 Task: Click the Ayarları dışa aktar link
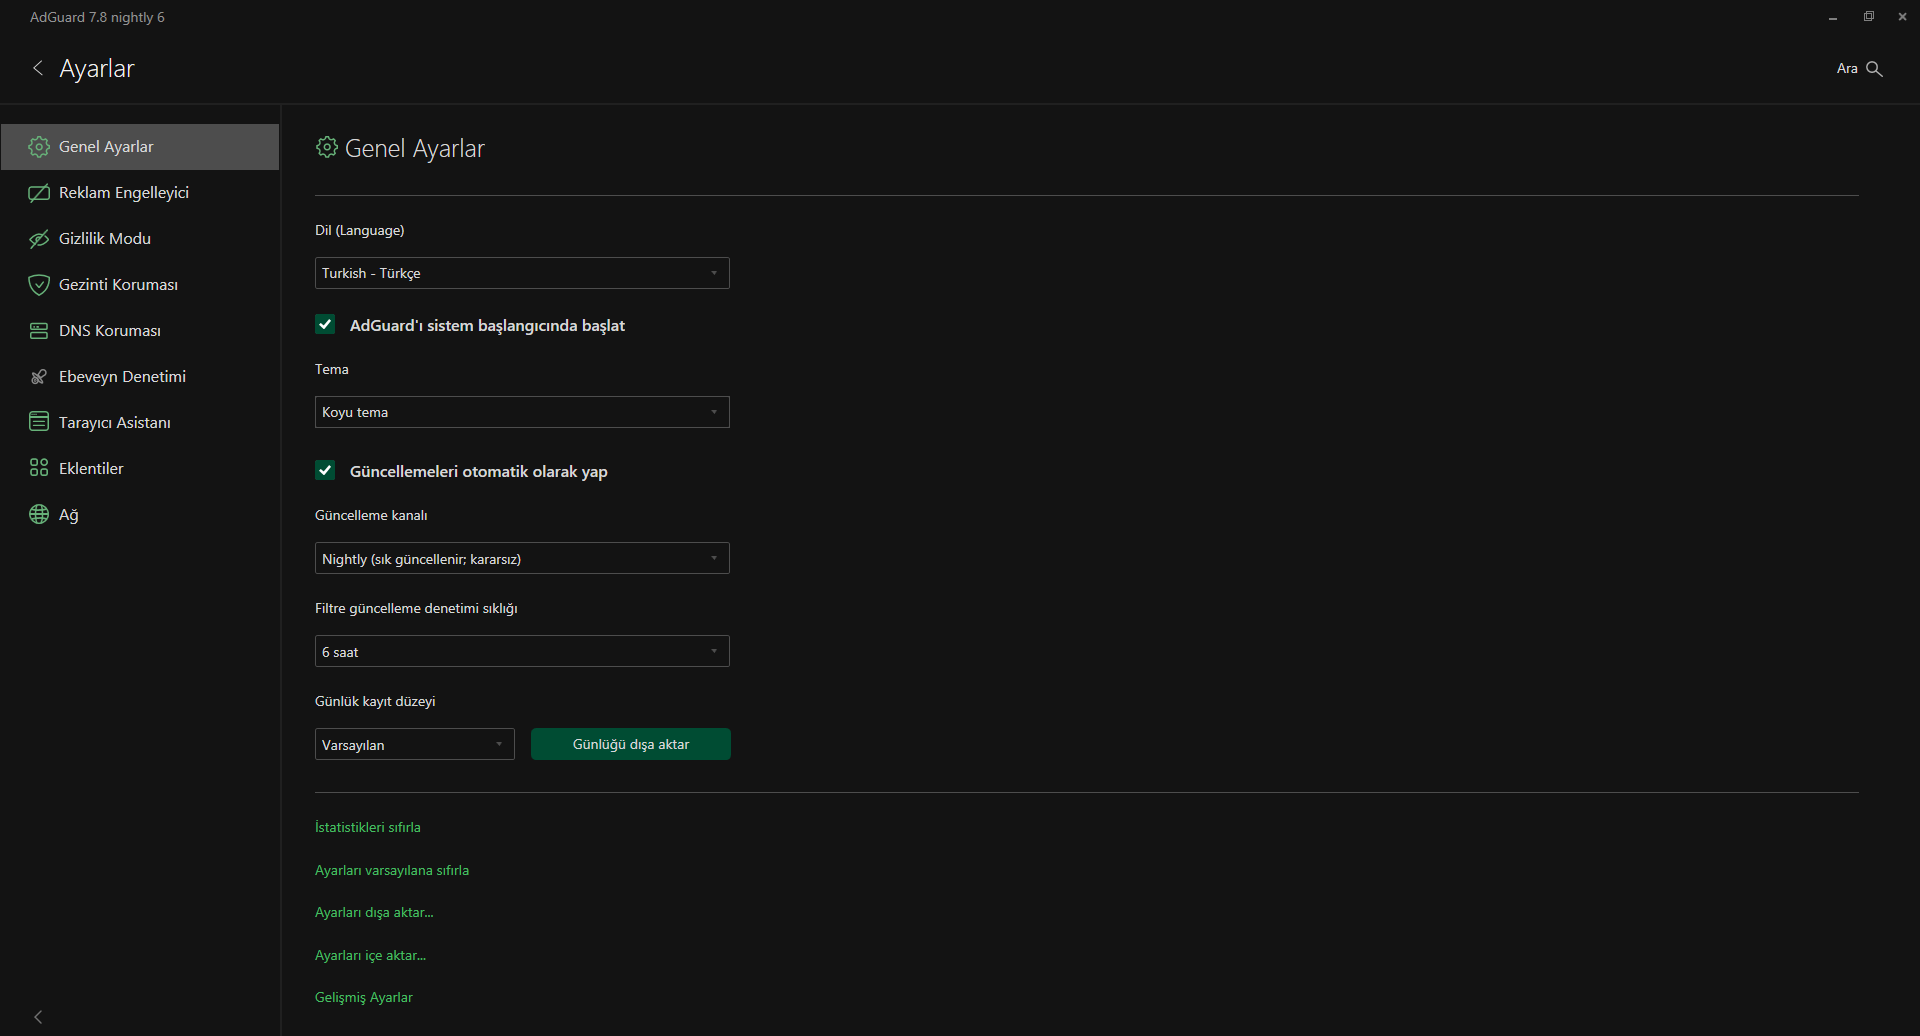click(x=374, y=912)
